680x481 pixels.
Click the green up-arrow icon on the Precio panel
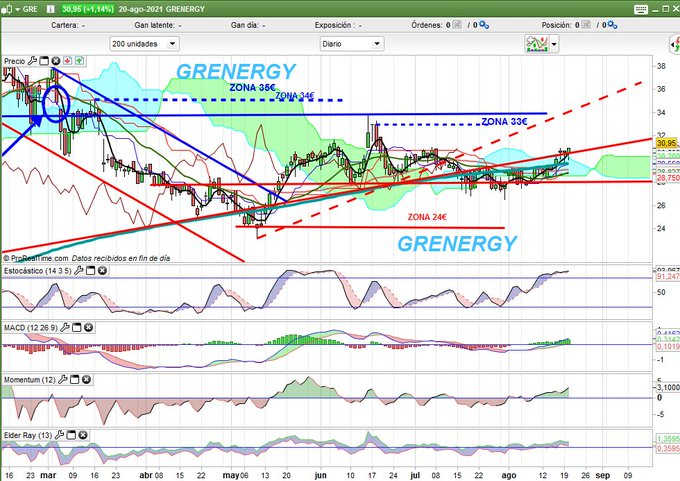click(x=79, y=61)
